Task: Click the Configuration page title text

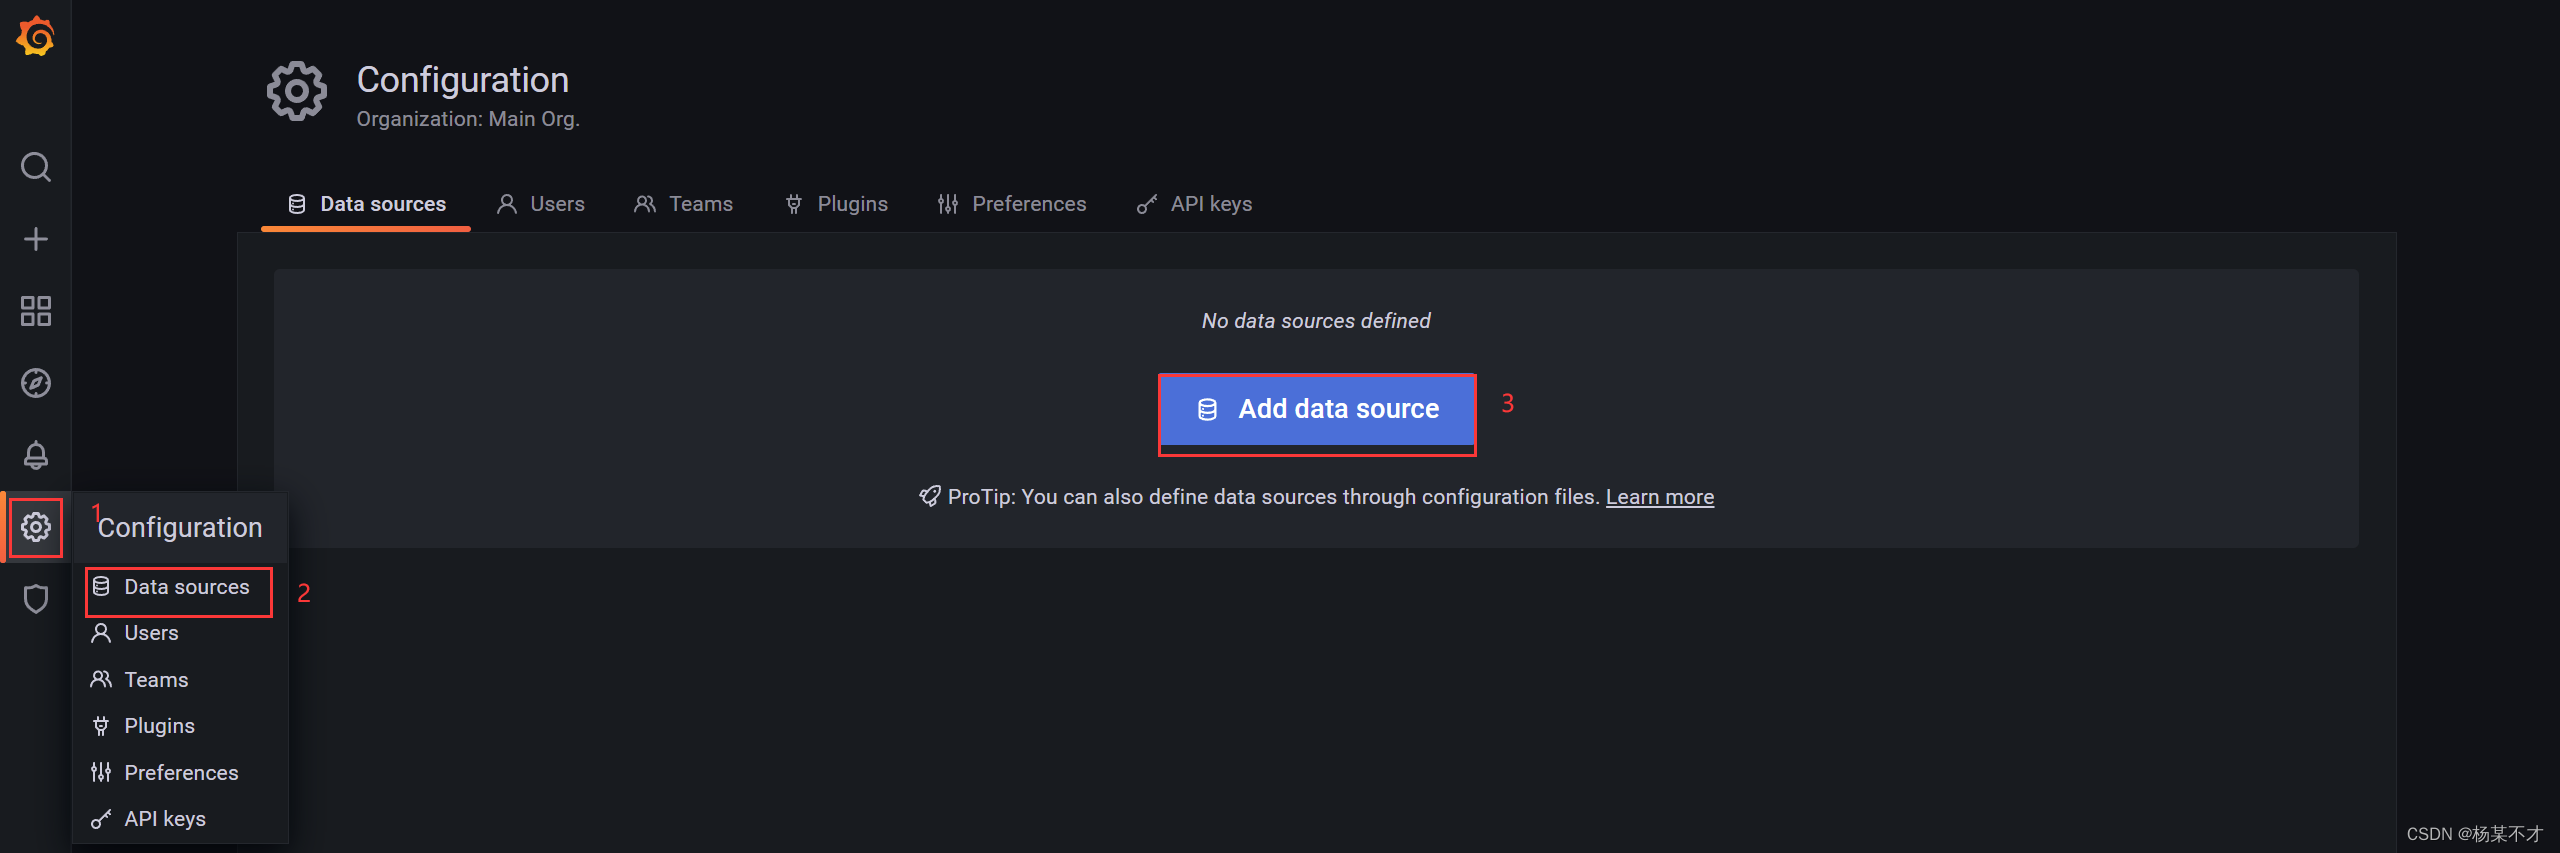Action: (463, 80)
